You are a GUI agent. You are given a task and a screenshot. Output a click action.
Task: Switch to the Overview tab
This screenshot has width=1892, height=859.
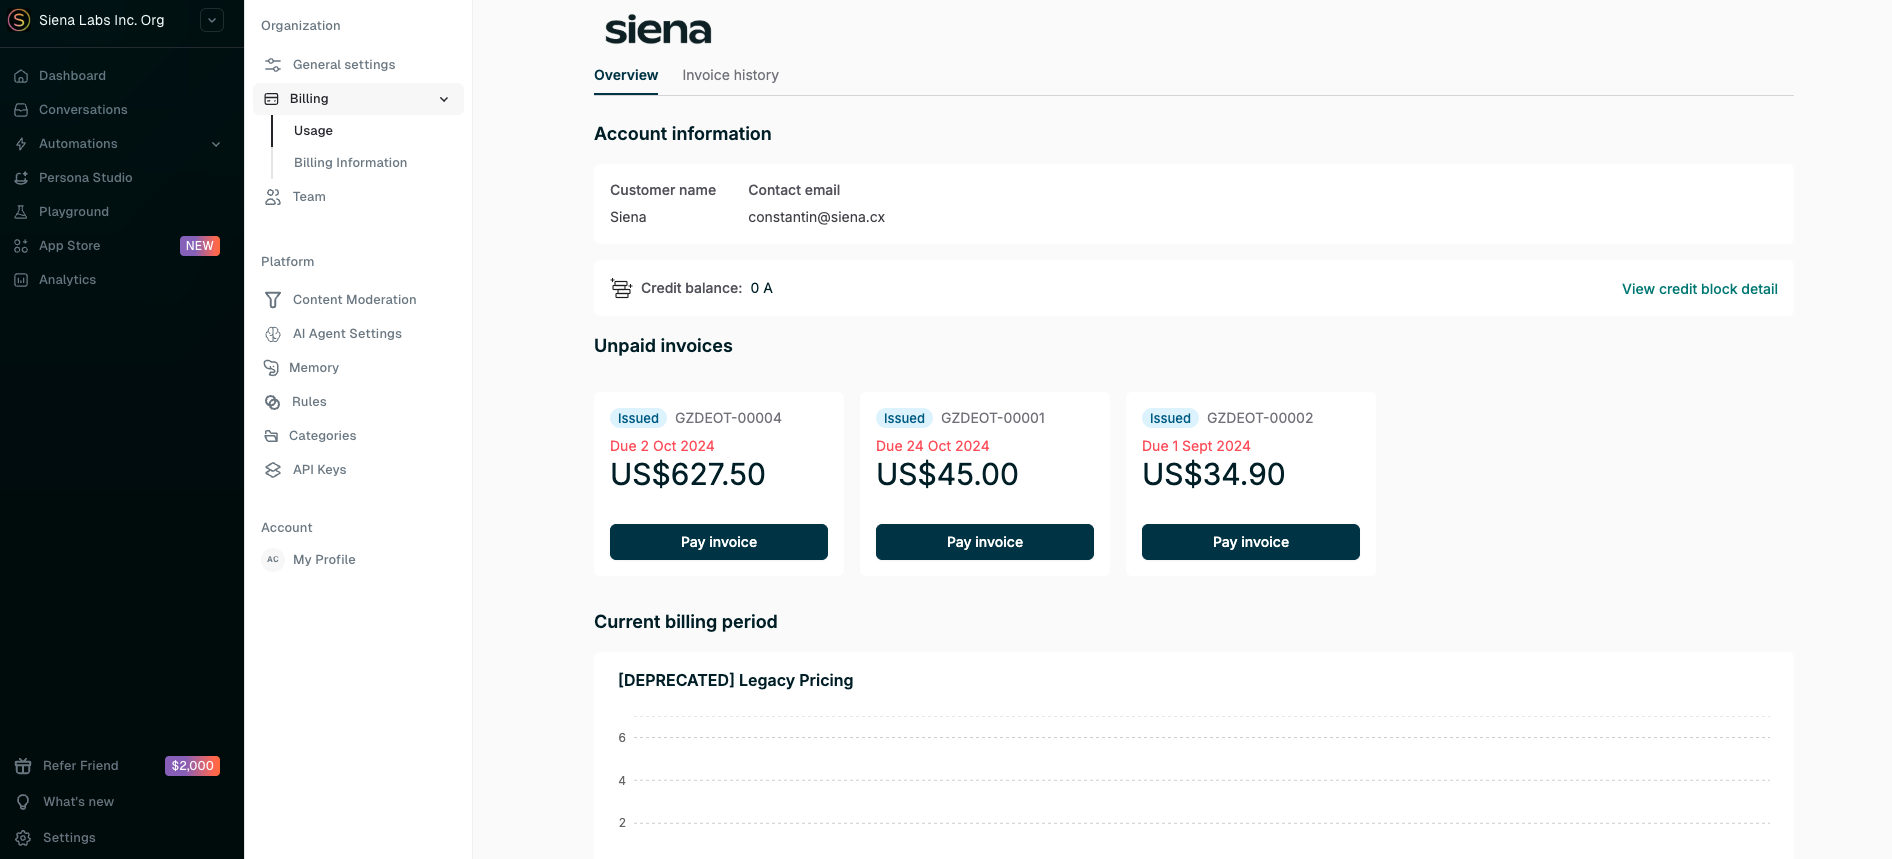pos(626,75)
